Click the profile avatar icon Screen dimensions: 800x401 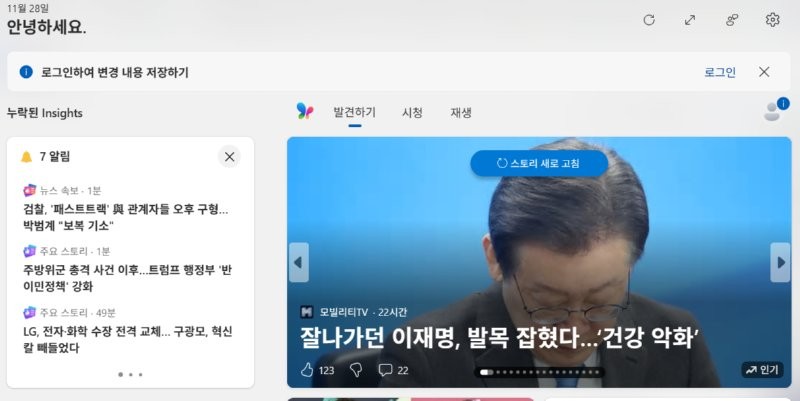point(772,112)
